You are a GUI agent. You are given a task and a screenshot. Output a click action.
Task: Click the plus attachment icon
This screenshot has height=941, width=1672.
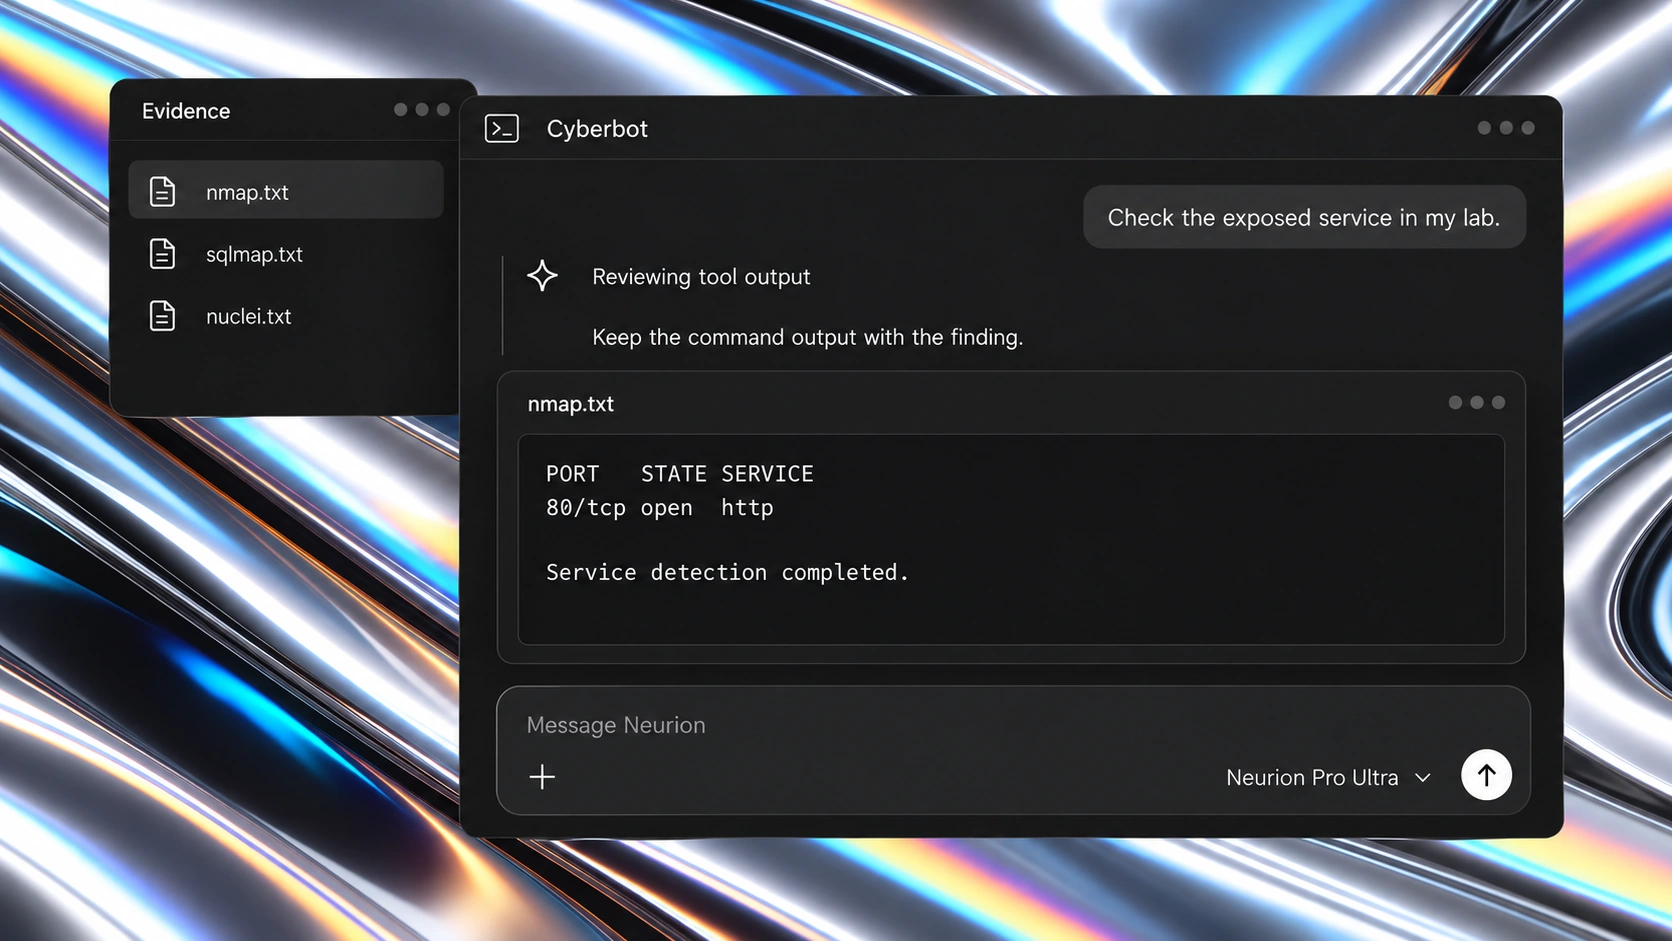pos(542,777)
